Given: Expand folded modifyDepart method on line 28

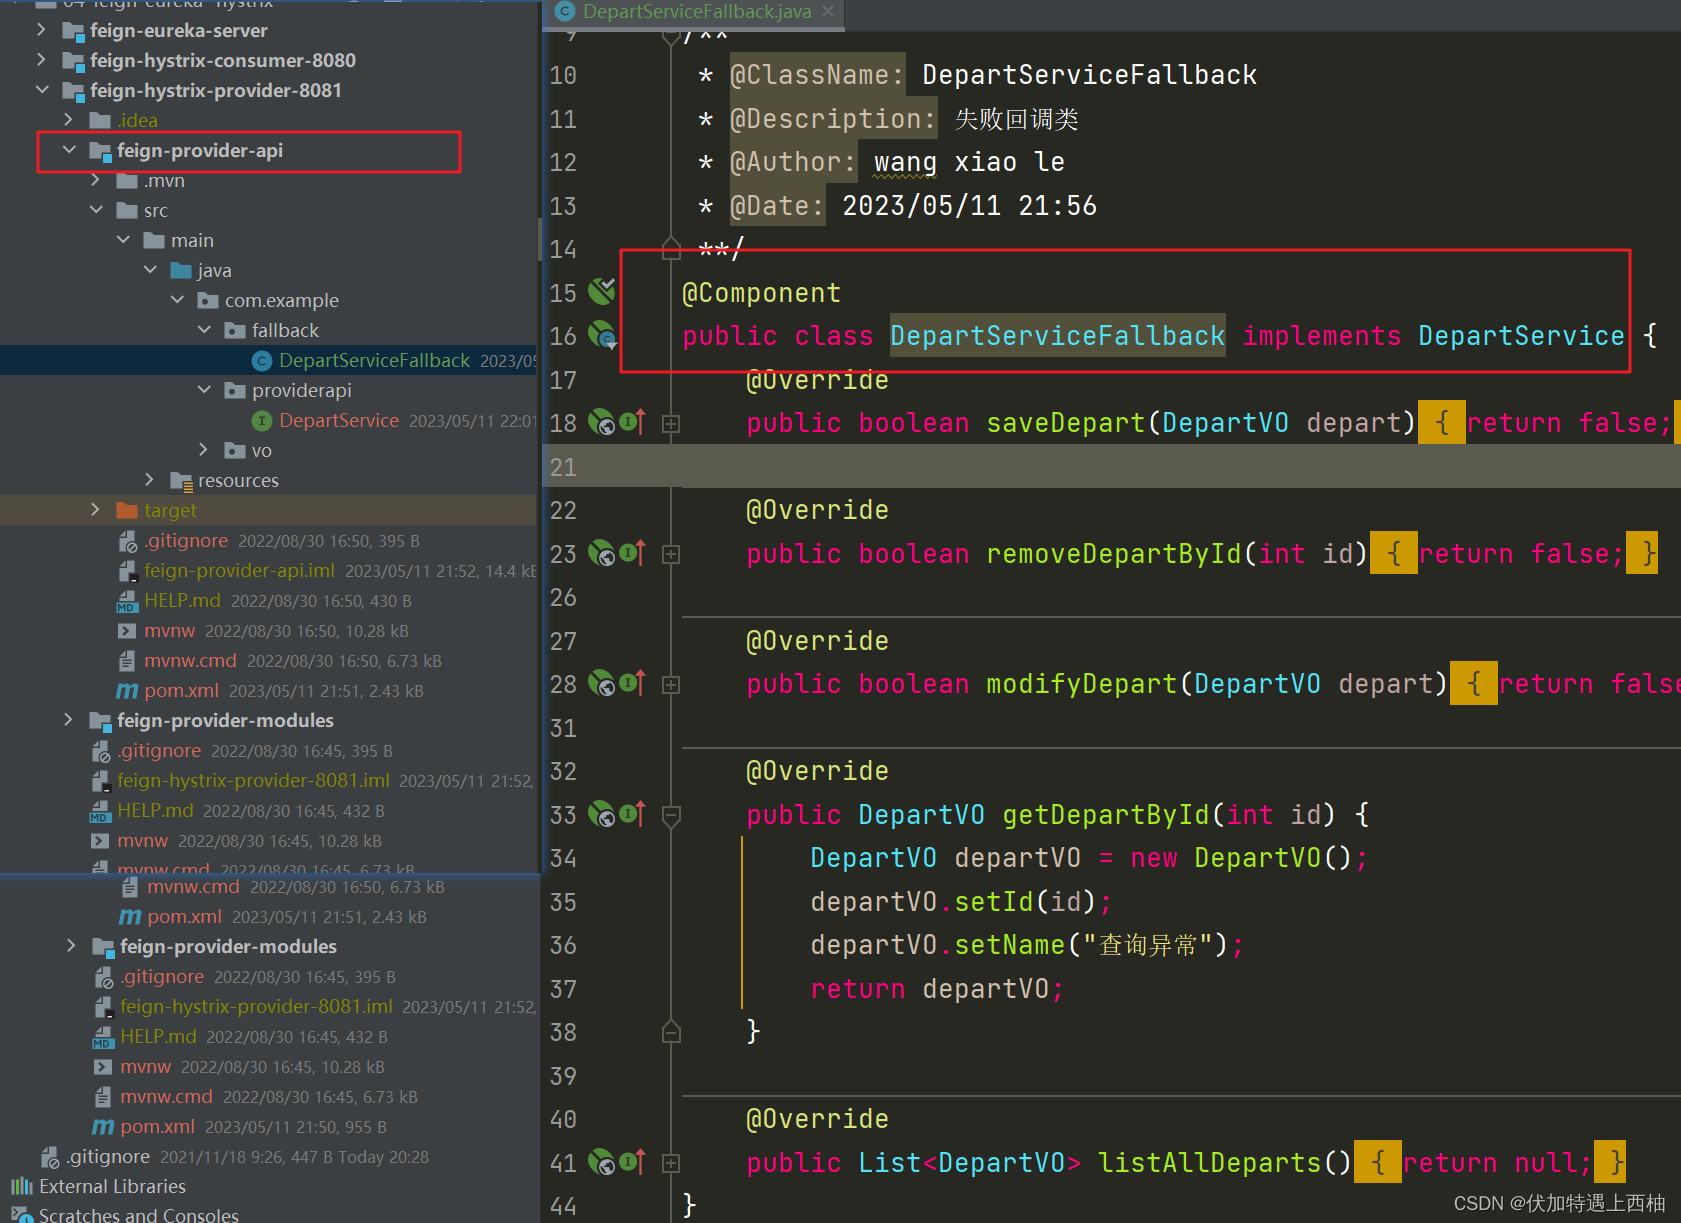Looking at the screenshot, I should 671,685.
